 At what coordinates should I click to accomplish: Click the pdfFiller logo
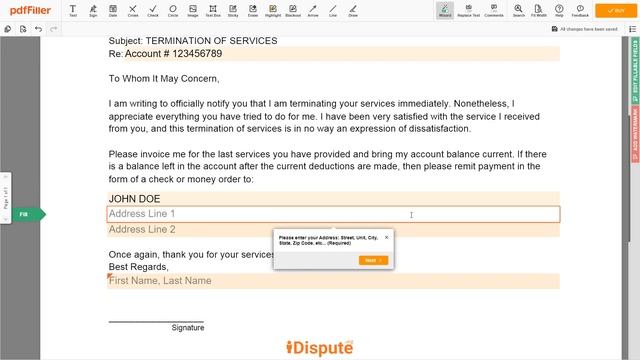30,11
